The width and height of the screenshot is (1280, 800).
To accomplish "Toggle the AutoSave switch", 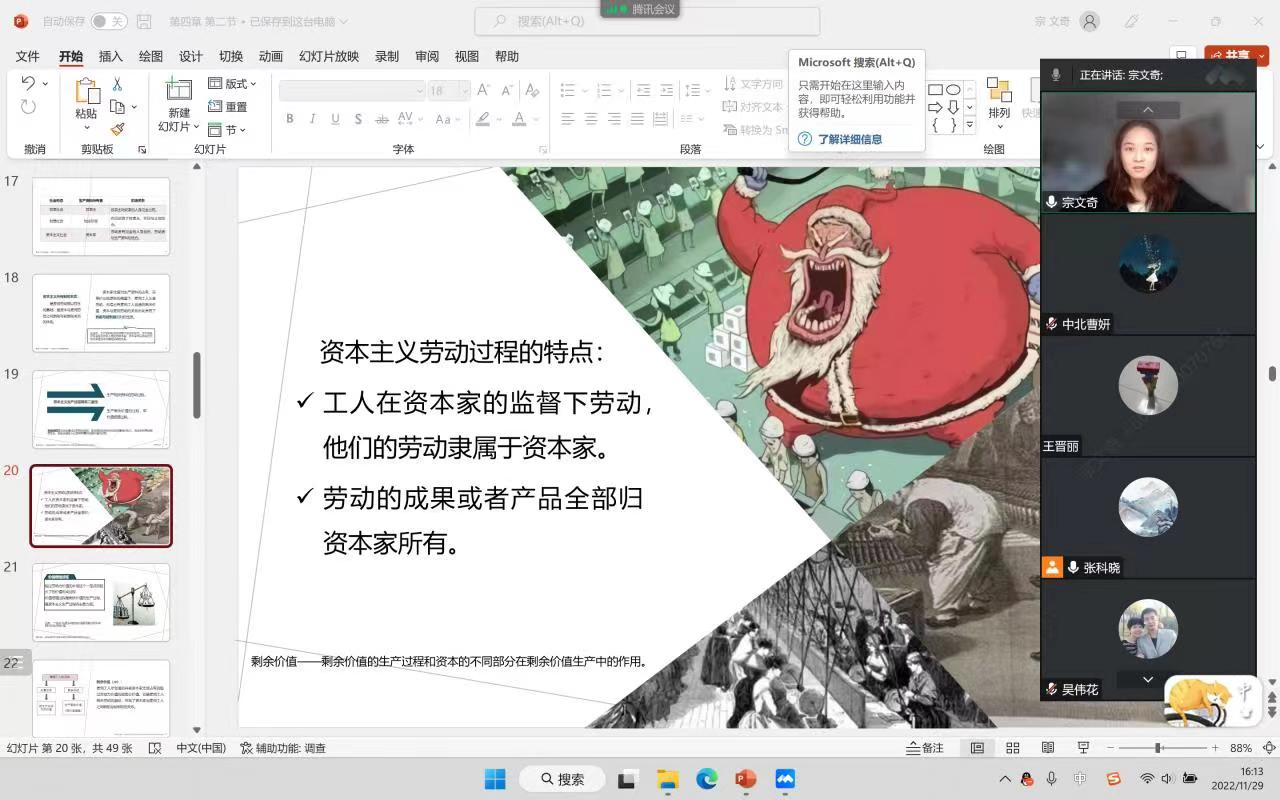I will [x=108, y=21].
